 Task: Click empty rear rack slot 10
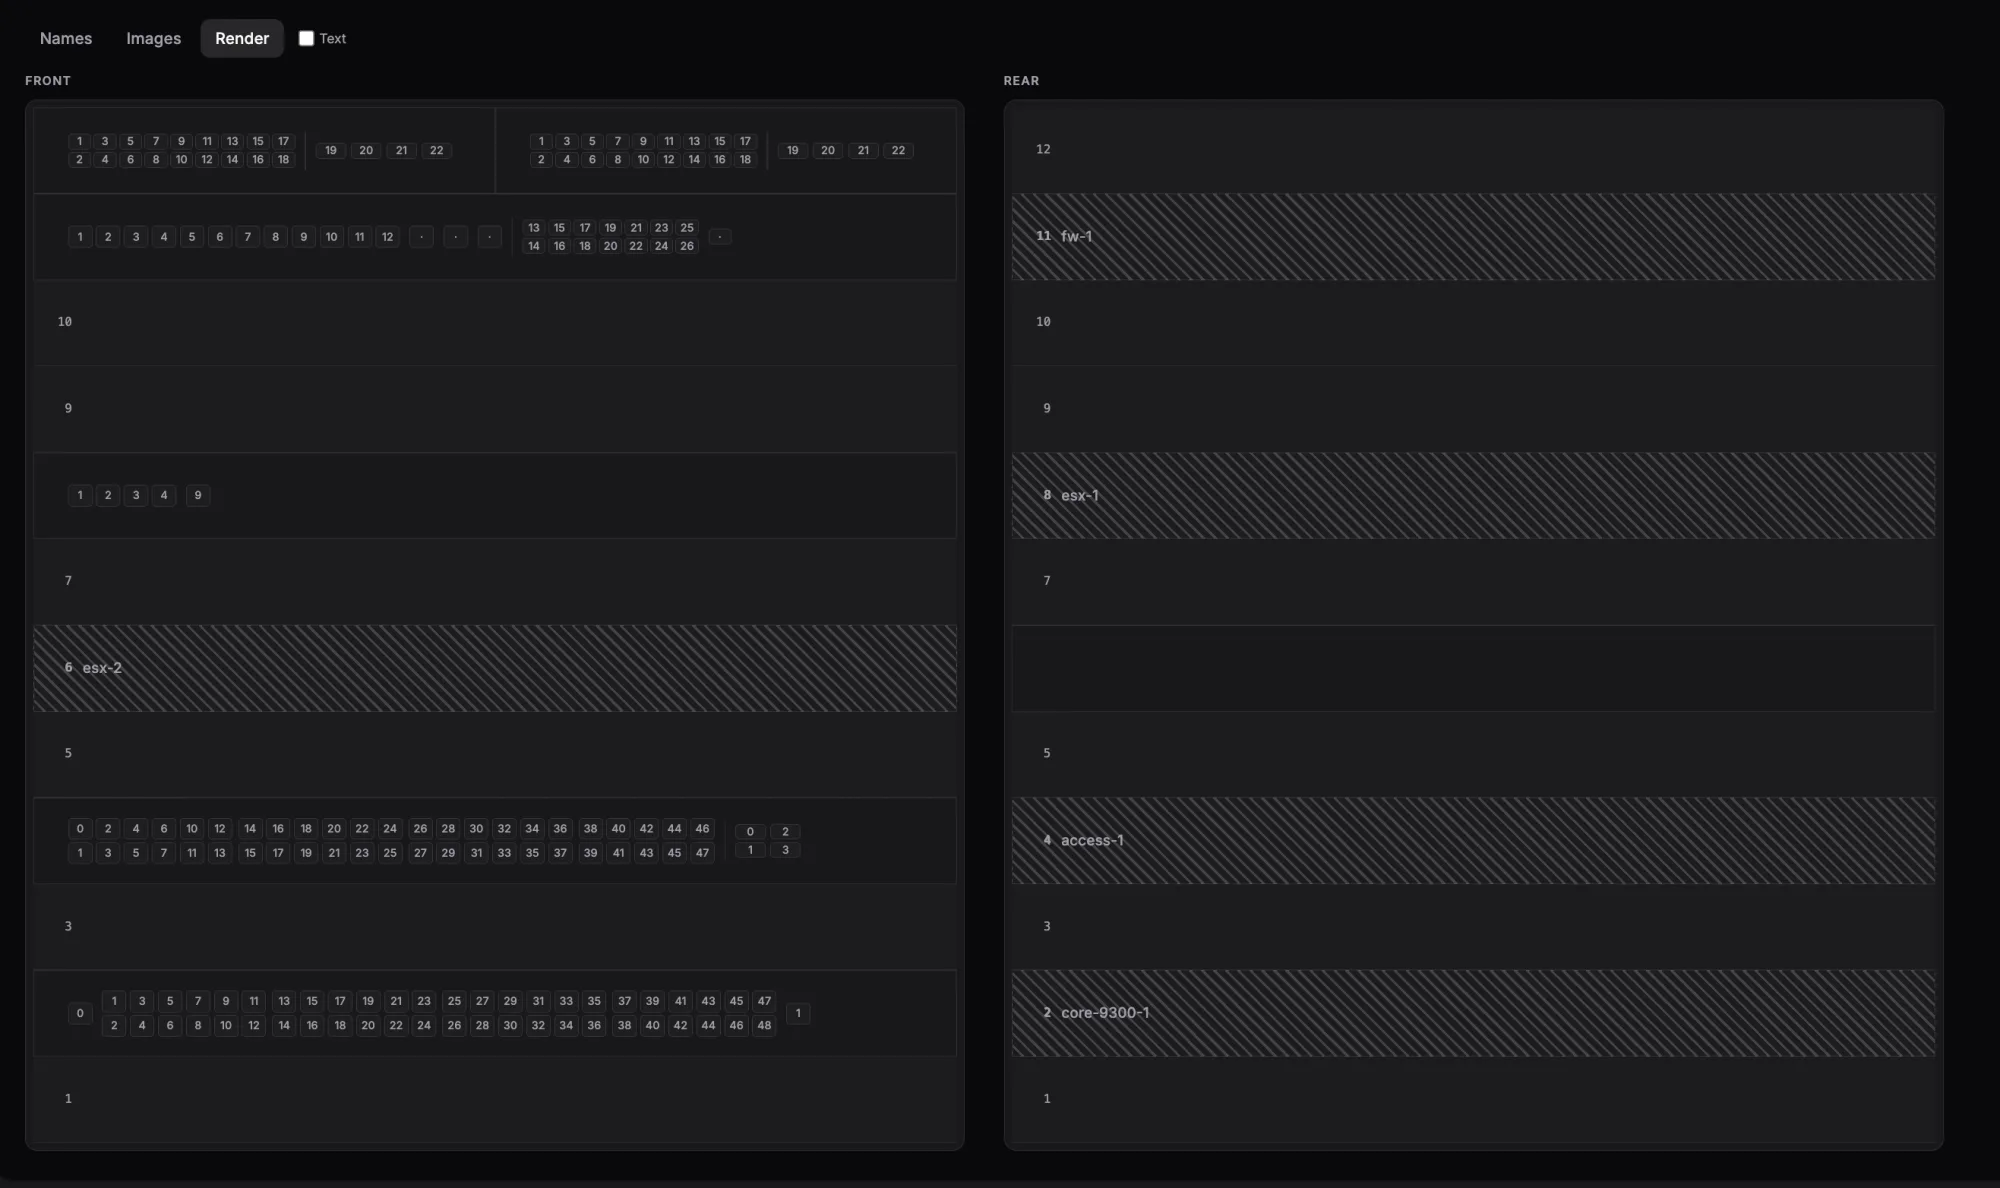1473,322
